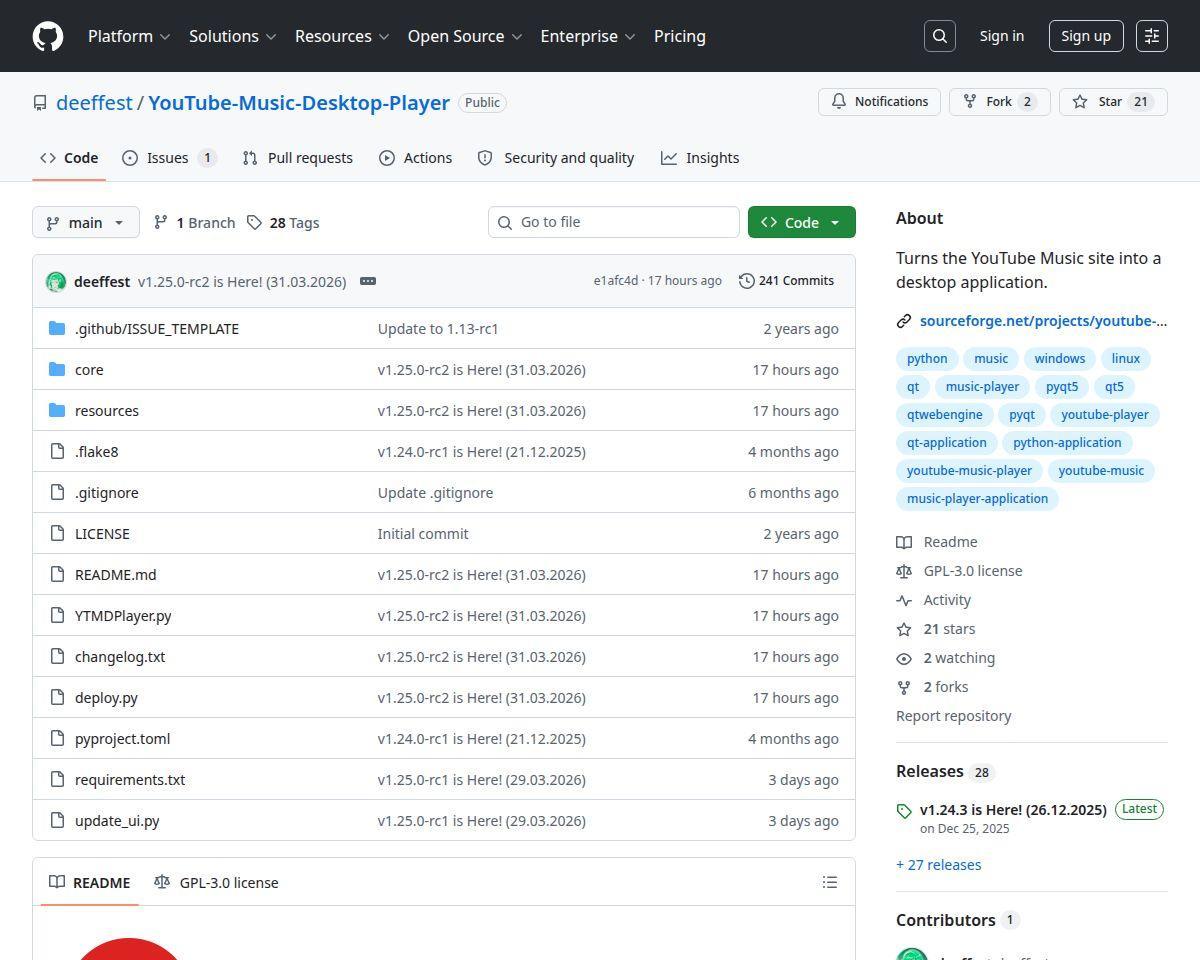Viewport: 1200px width, 960px height.
Task: Click the python topic tag
Action: click(x=927, y=358)
